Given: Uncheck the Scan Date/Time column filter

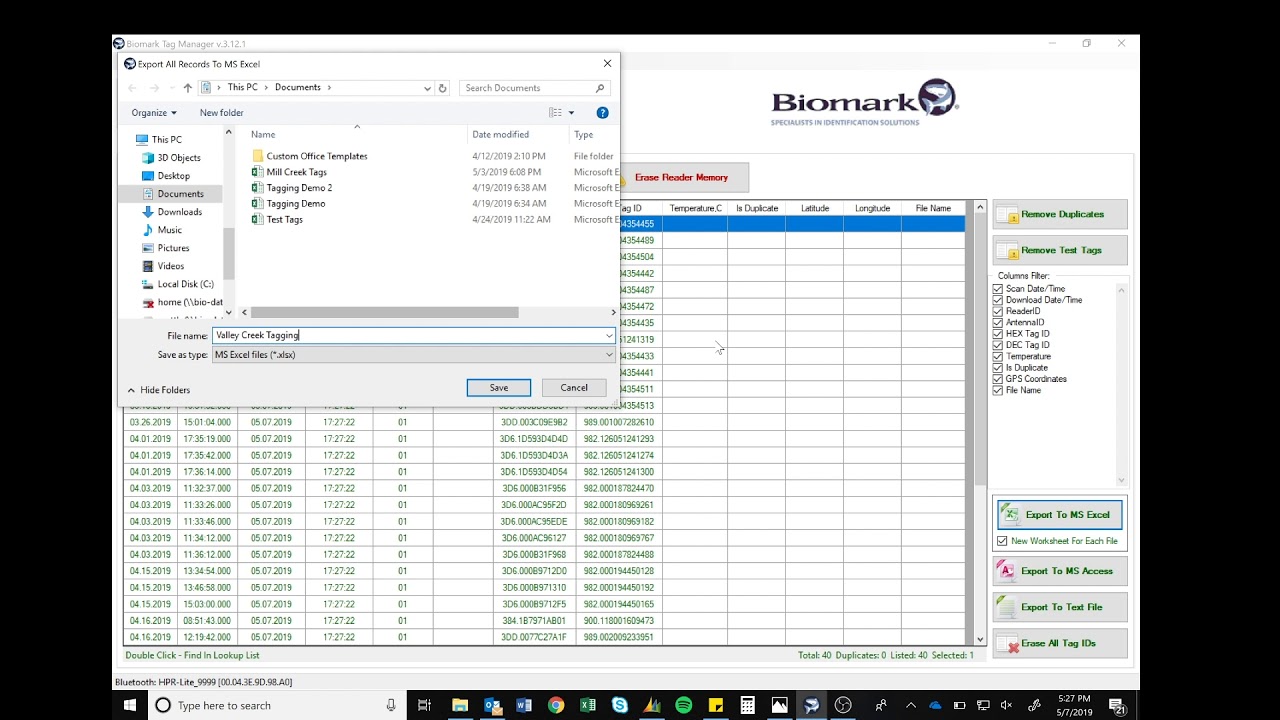Looking at the screenshot, I should (998, 289).
